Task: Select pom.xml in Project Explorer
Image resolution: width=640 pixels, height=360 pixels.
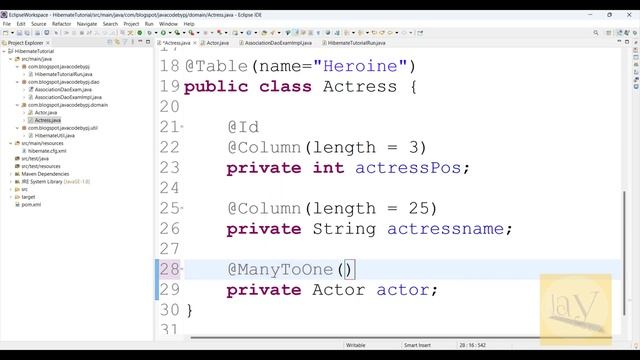Action: (31, 205)
